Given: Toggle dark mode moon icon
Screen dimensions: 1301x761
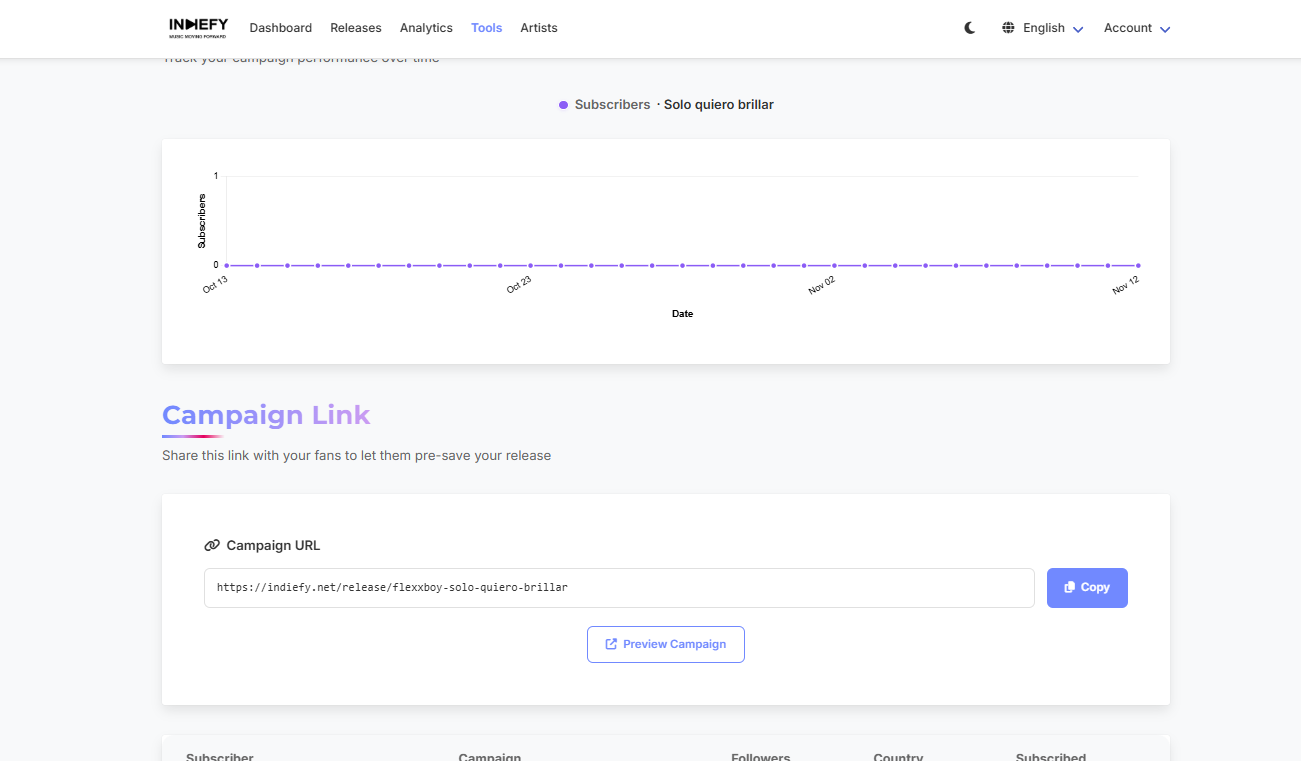Looking at the screenshot, I should pos(970,28).
